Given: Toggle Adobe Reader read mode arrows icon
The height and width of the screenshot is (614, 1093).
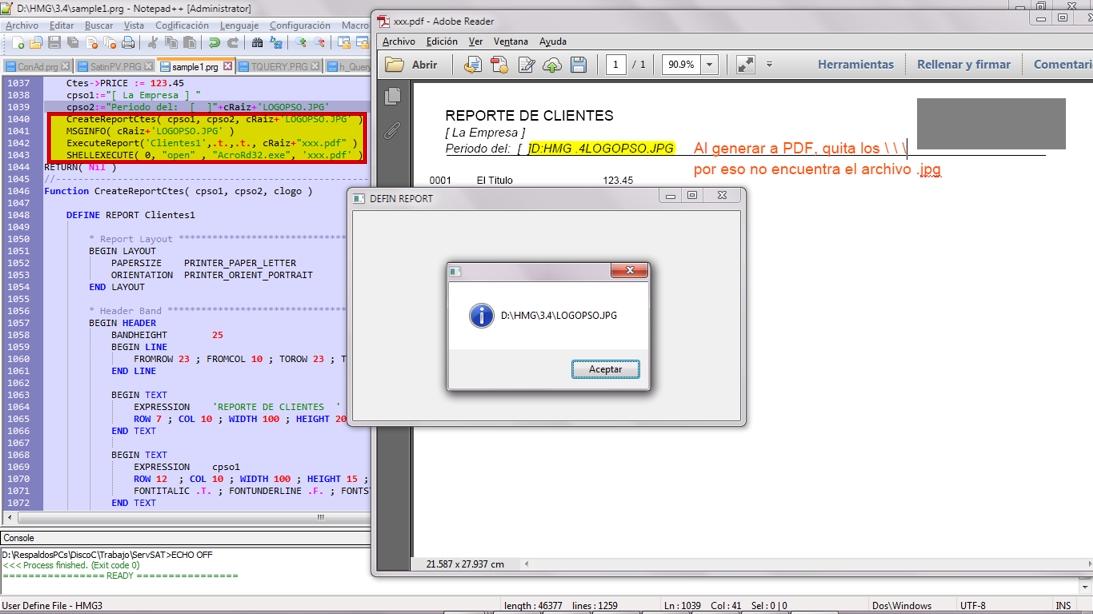Looking at the screenshot, I should [745, 65].
